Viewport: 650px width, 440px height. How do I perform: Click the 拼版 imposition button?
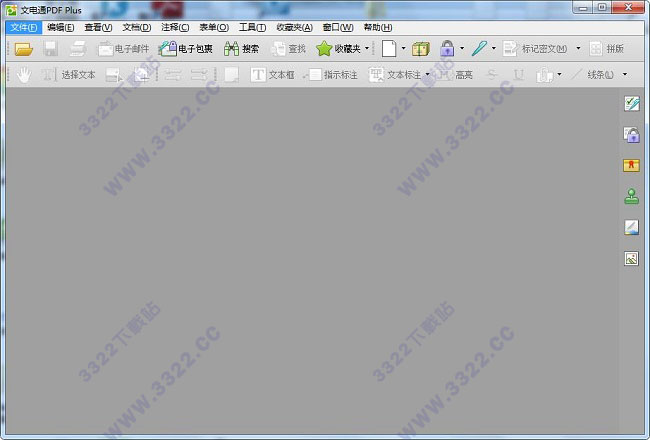tap(607, 49)
